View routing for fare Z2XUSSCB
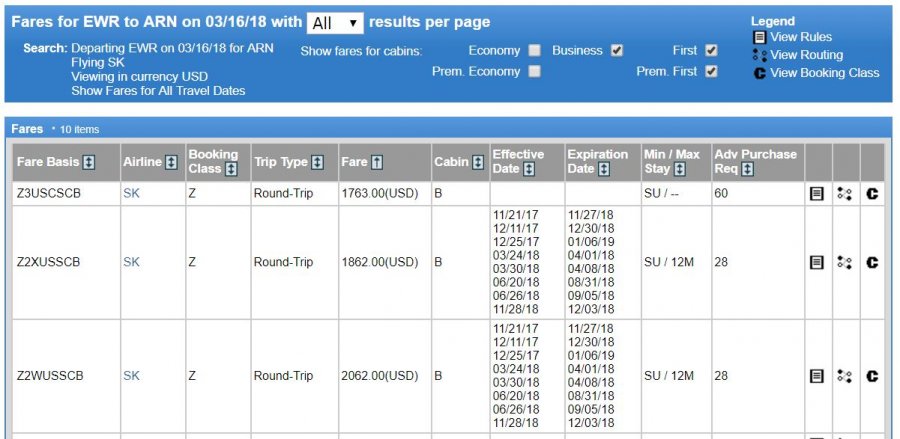 [844, 262]
